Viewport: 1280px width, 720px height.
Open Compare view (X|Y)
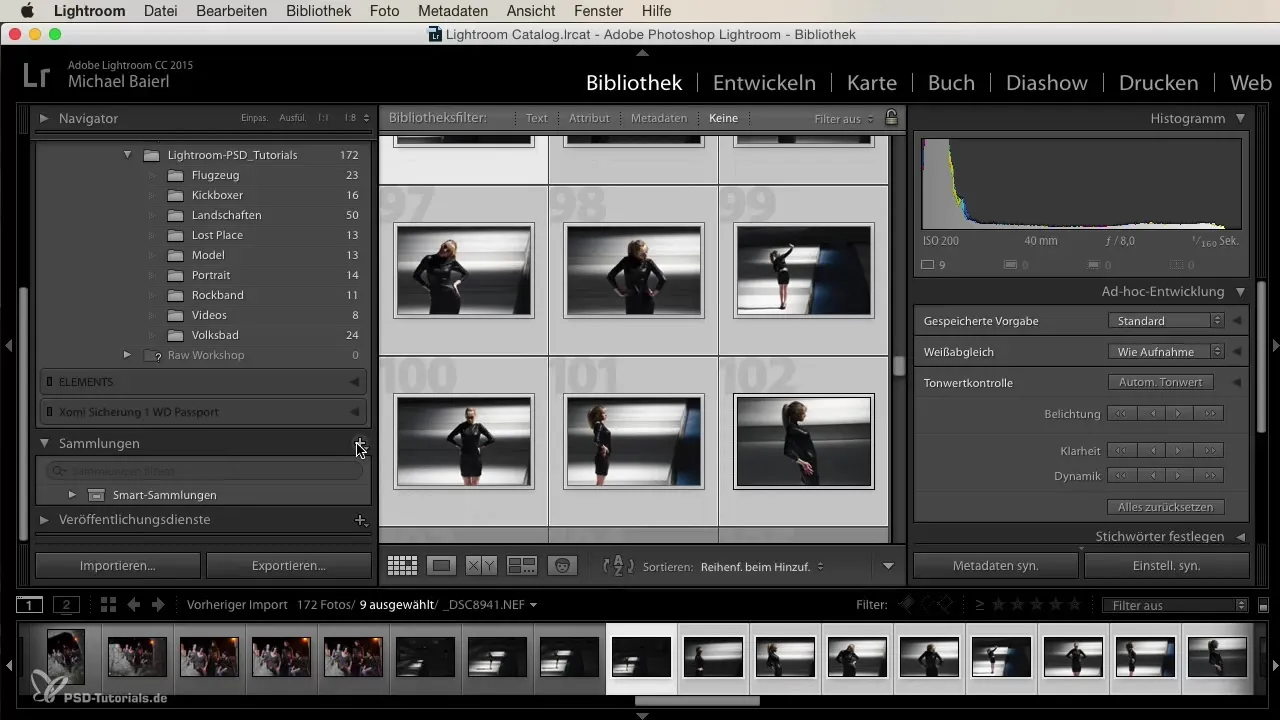pos(482,566)
